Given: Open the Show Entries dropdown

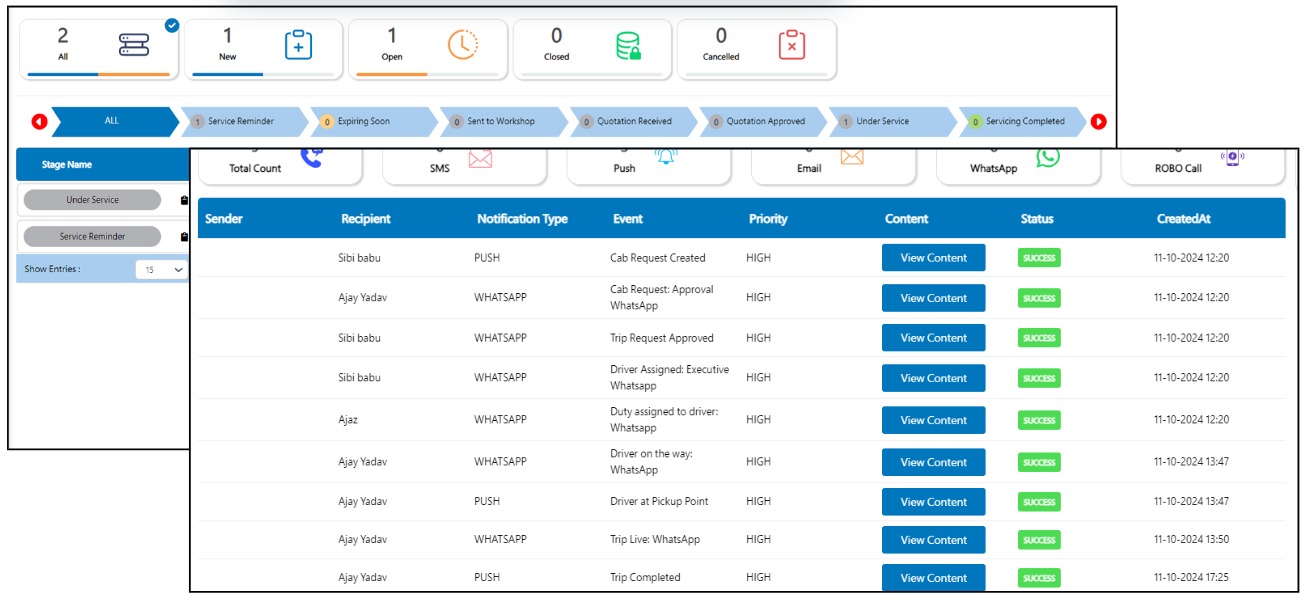Looking at the screenshot, I should click(162, 269).
